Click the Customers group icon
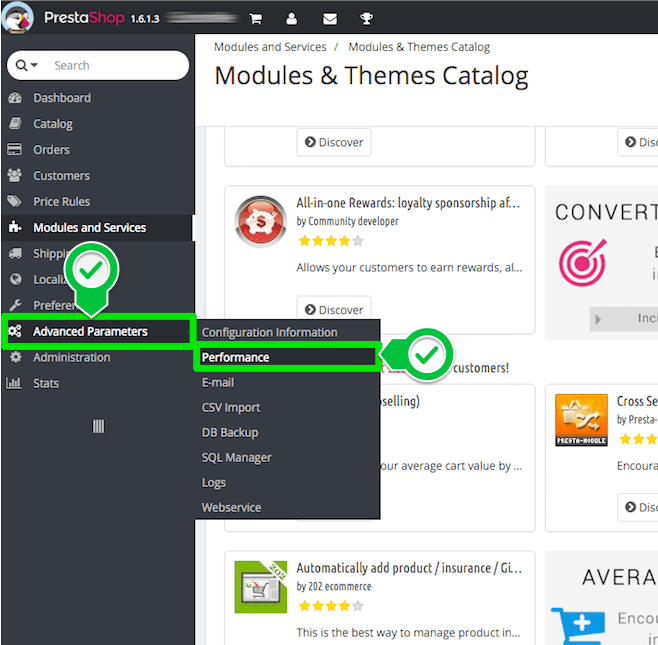 pos(15,175)
